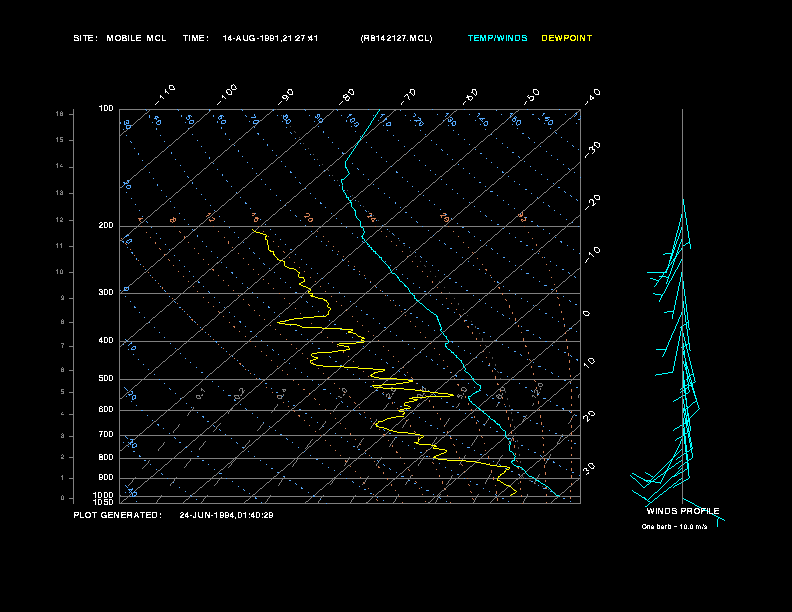
Task: Click the 16 km altitude scale label
Action: click(x=60, y=114)
